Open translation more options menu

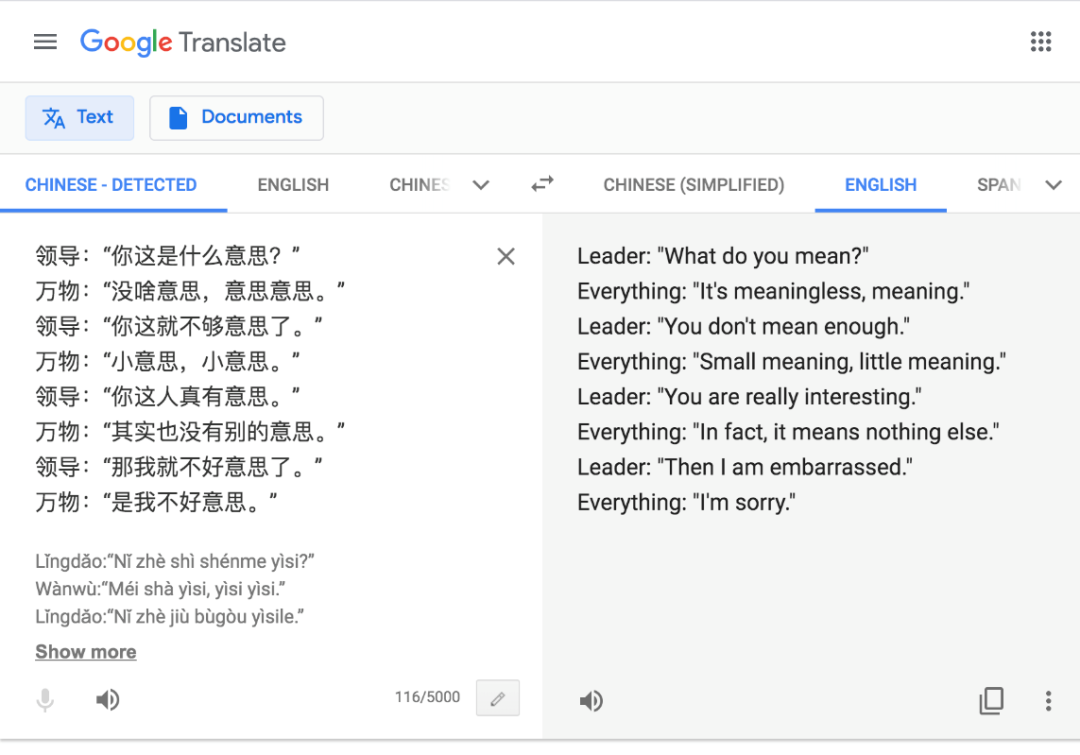point(1048,701)
